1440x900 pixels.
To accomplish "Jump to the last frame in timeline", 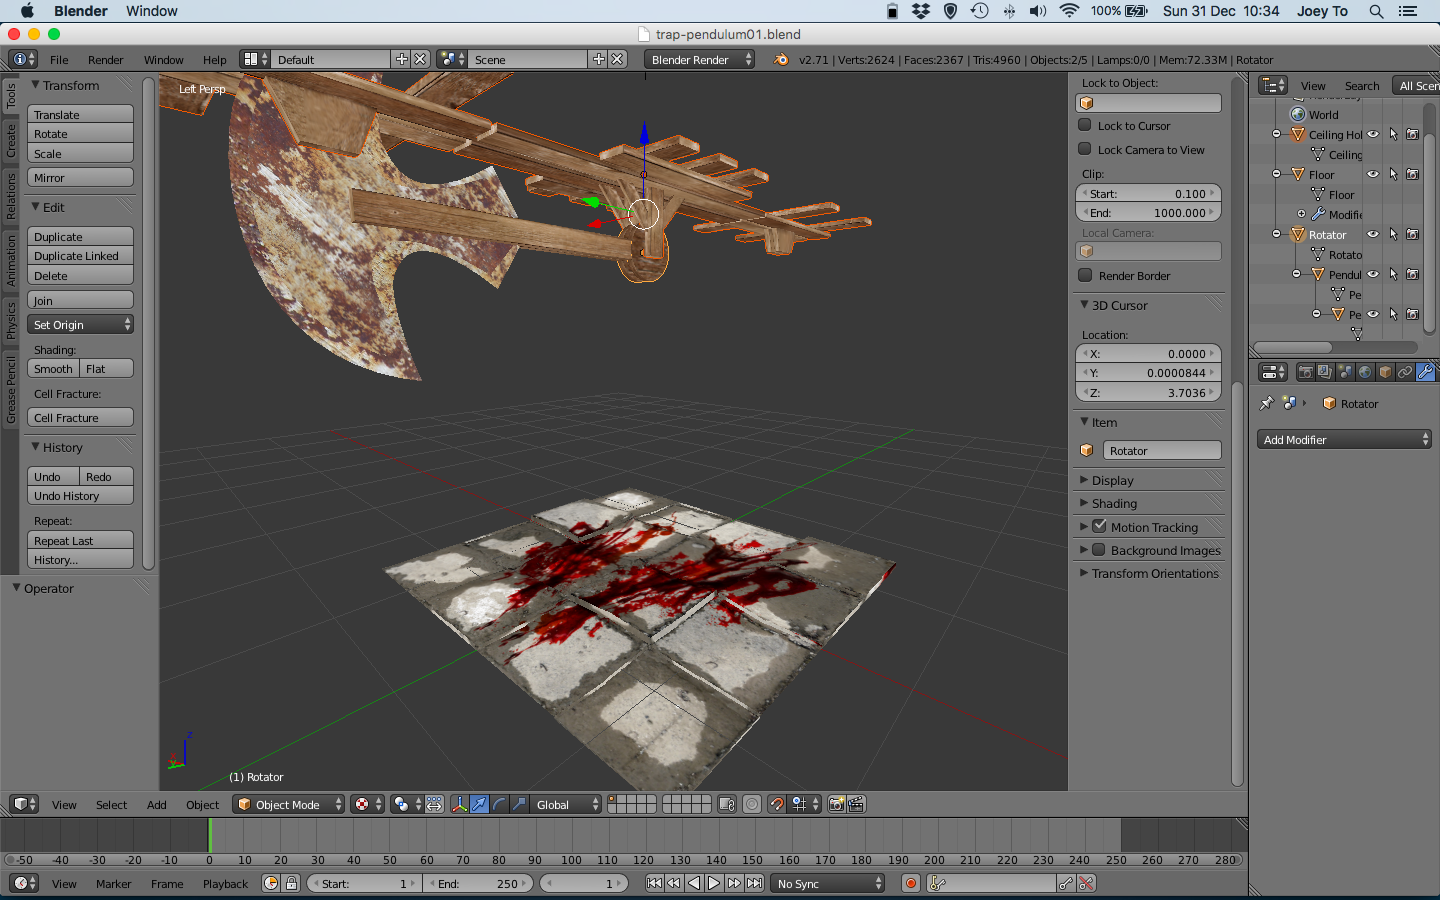I will pyautogui.click(x=754, y=883).
